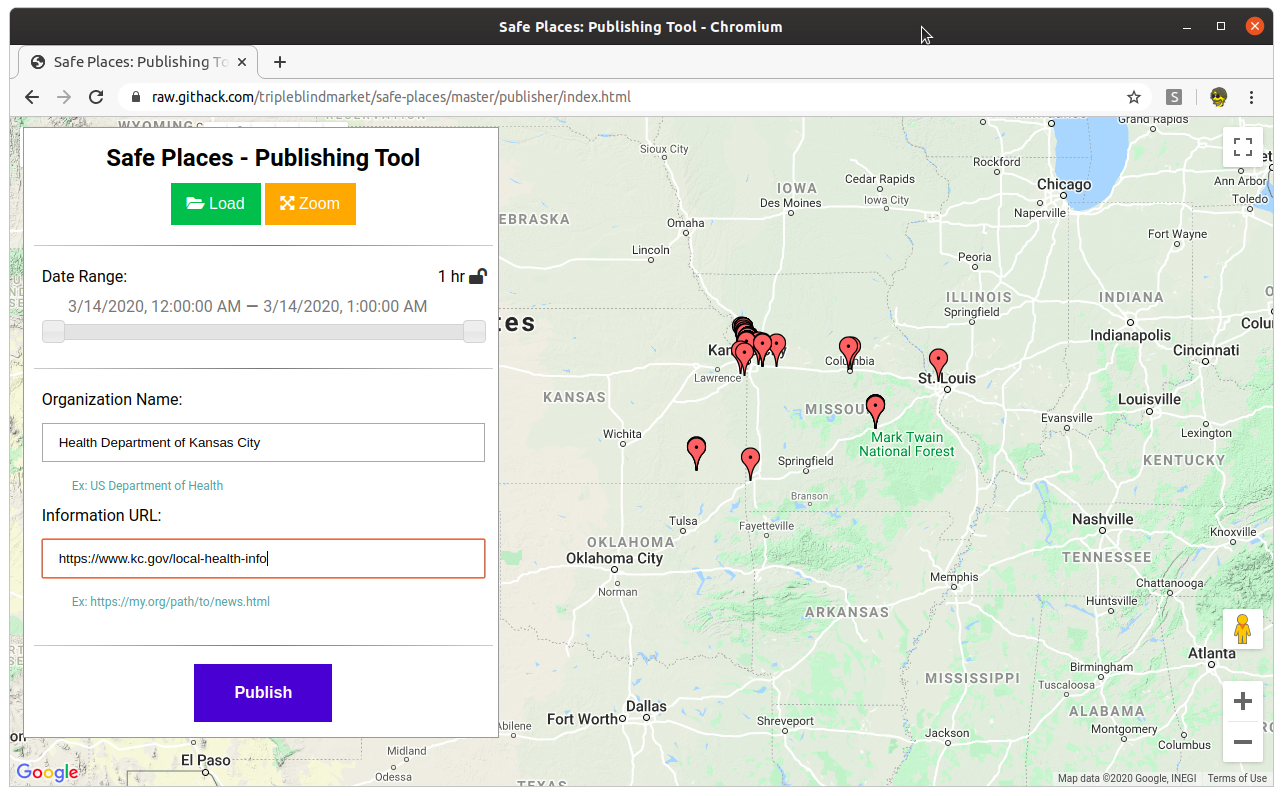Click the 1 hr duration label
The height and width of the screenshot is (796, 1283).
tap(451, 277)
